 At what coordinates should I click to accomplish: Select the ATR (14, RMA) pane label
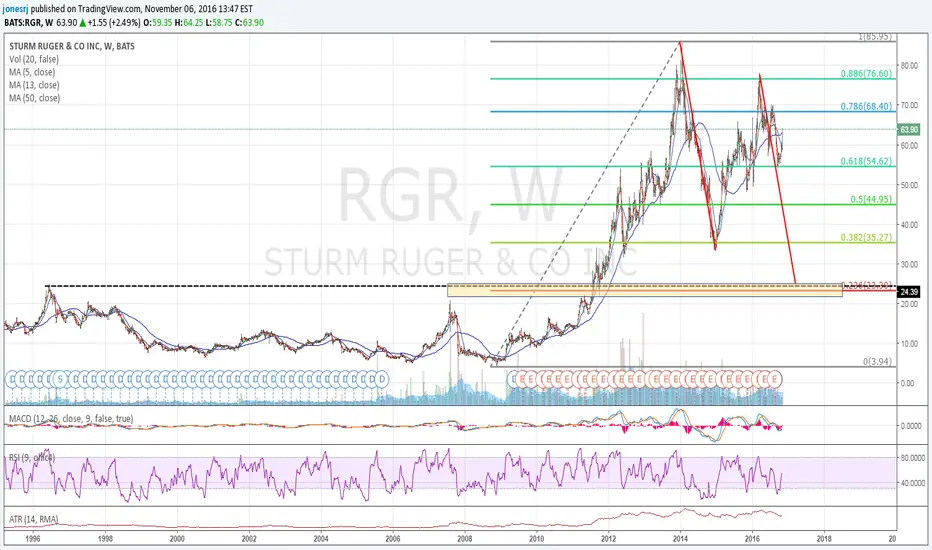pos(33,519)
